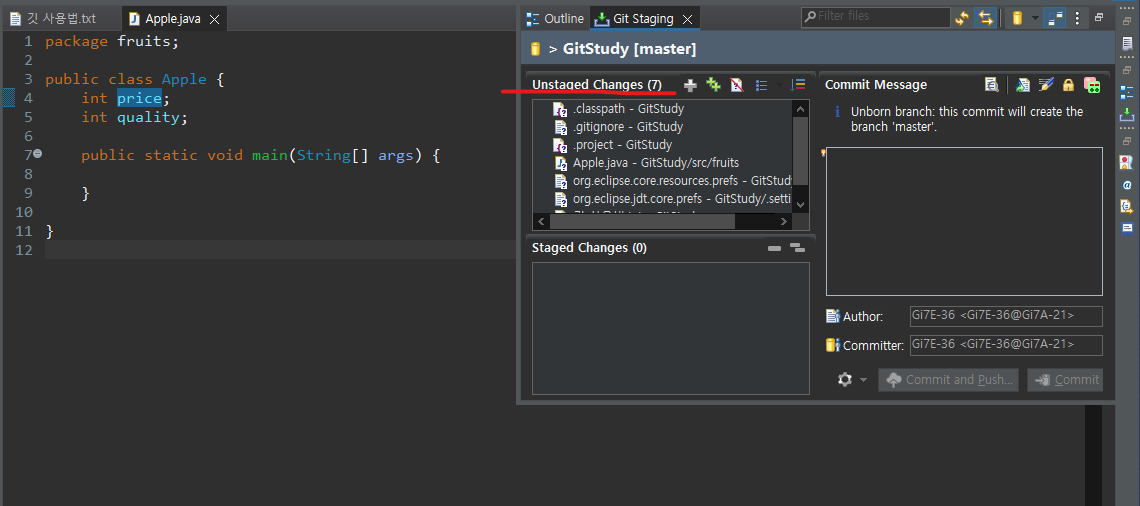Screen dimensions: 1140x506
Task: Click the Unborn branch info icon
Action: pos(837,112)
